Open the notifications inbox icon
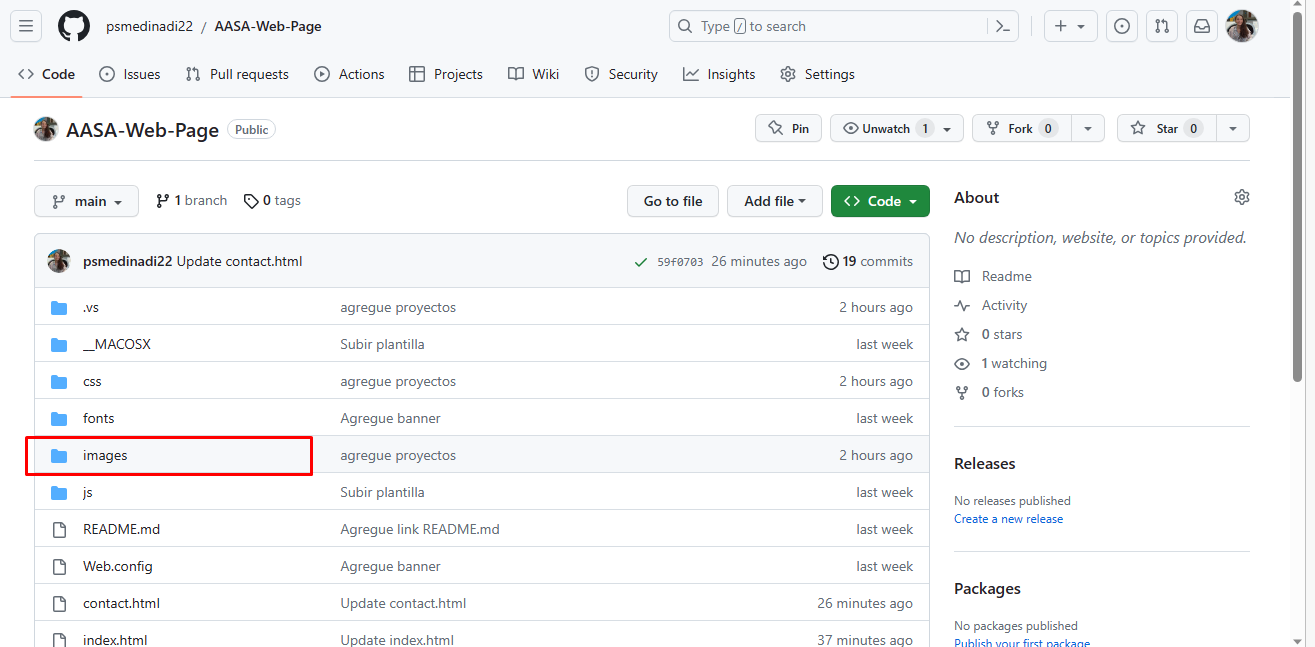 coord(1201,26)
